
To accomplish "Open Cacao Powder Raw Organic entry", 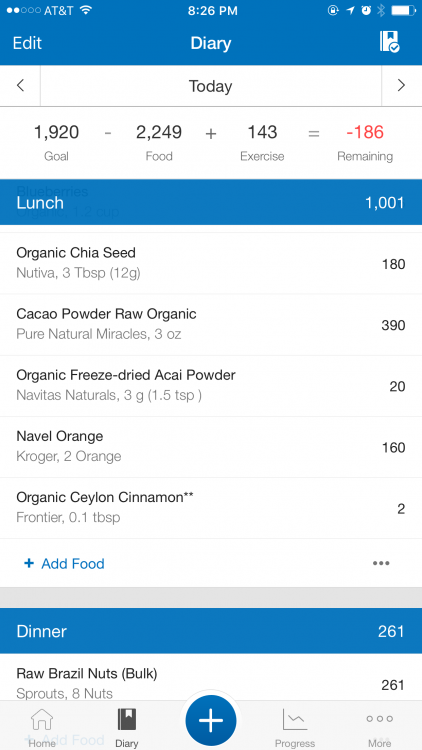I will click(211, 325).
